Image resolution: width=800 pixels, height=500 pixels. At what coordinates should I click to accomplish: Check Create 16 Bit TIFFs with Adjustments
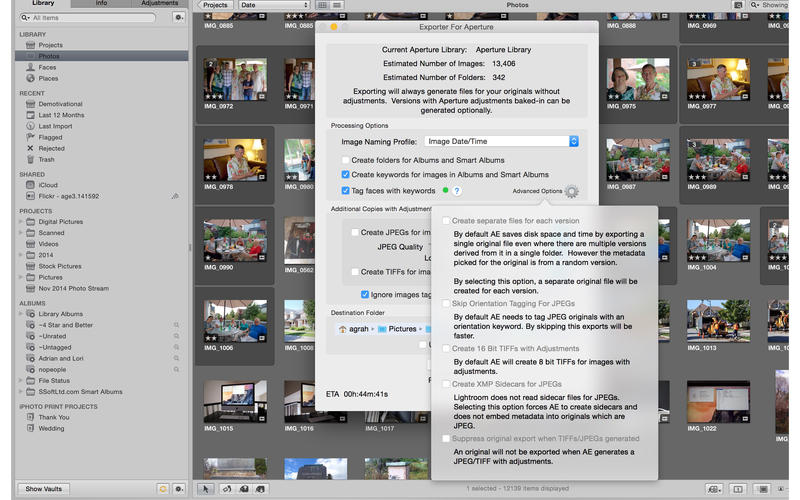pos(446,348)
